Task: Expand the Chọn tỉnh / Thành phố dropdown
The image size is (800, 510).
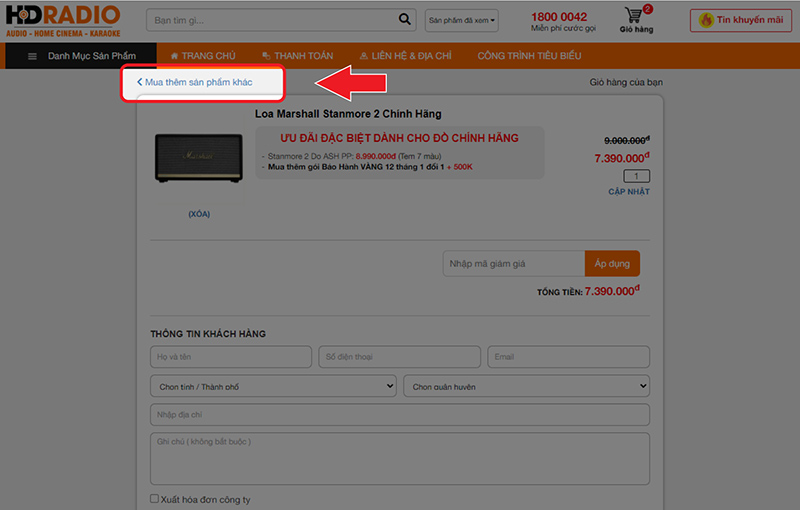Action: tap(273, 386)
